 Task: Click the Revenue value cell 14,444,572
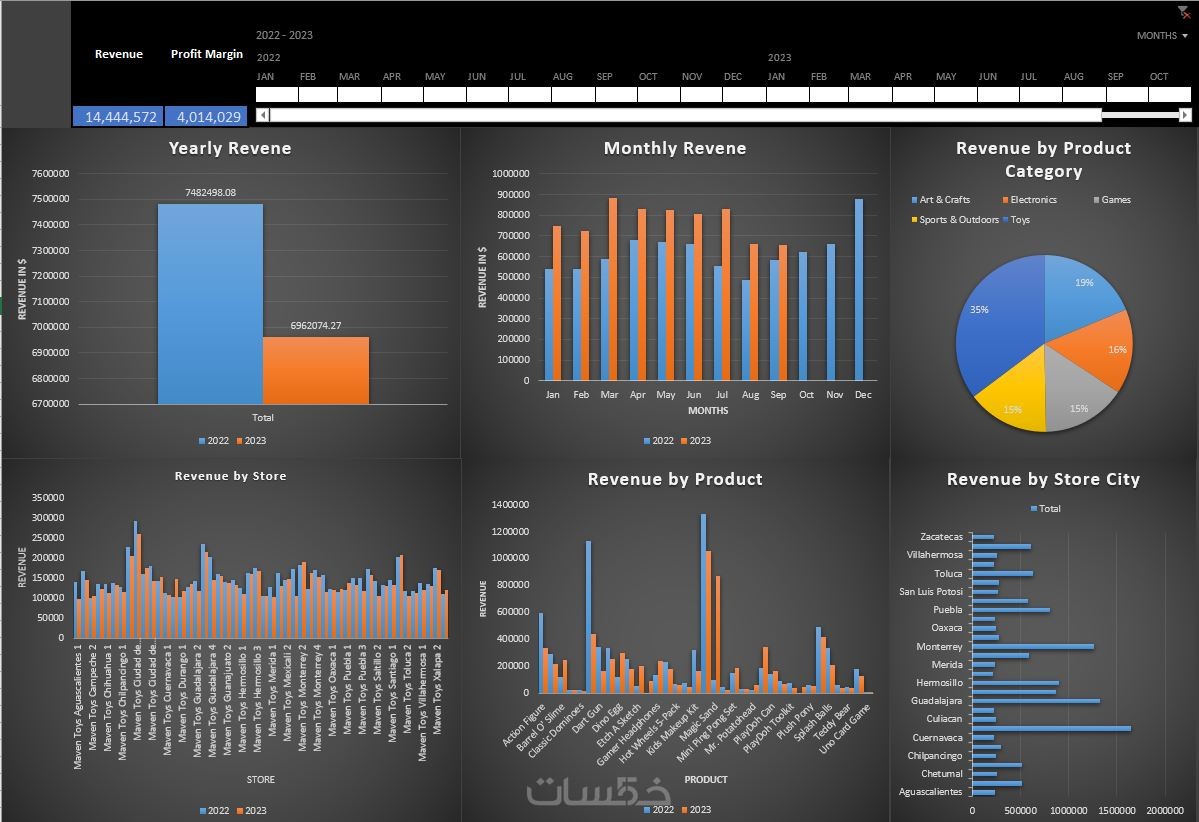point(118,116)
